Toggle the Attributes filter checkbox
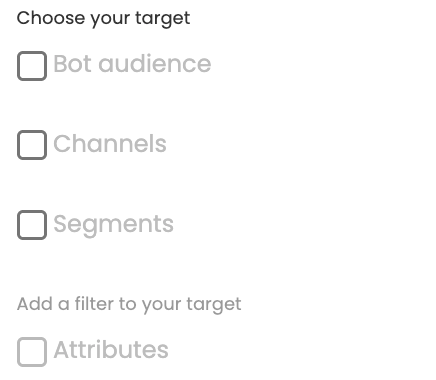The height and width of the screenshot is (380, 436). pos(32,352)
